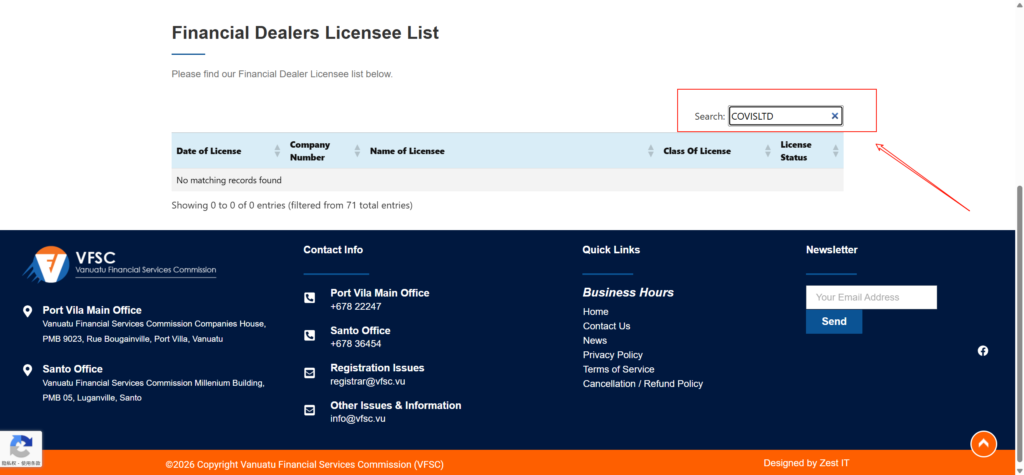Sort table by Name of Licensee
The height and width of the screenshot is (475, 1024).
tap(407, 151)
